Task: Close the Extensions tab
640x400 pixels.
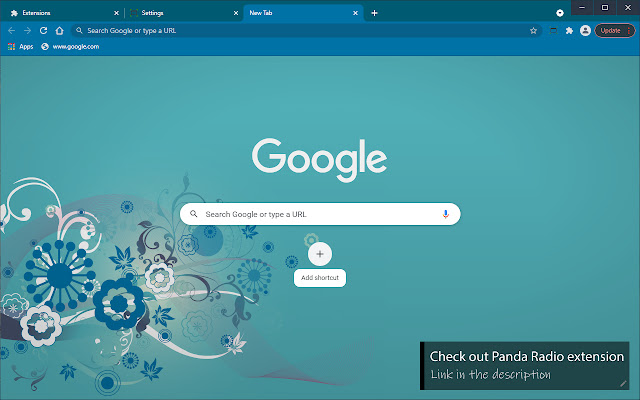Action: coord(116,13)
